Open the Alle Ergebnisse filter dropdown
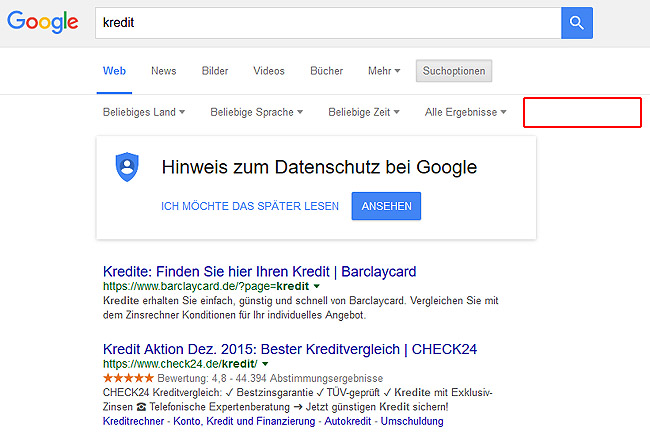 465,112
